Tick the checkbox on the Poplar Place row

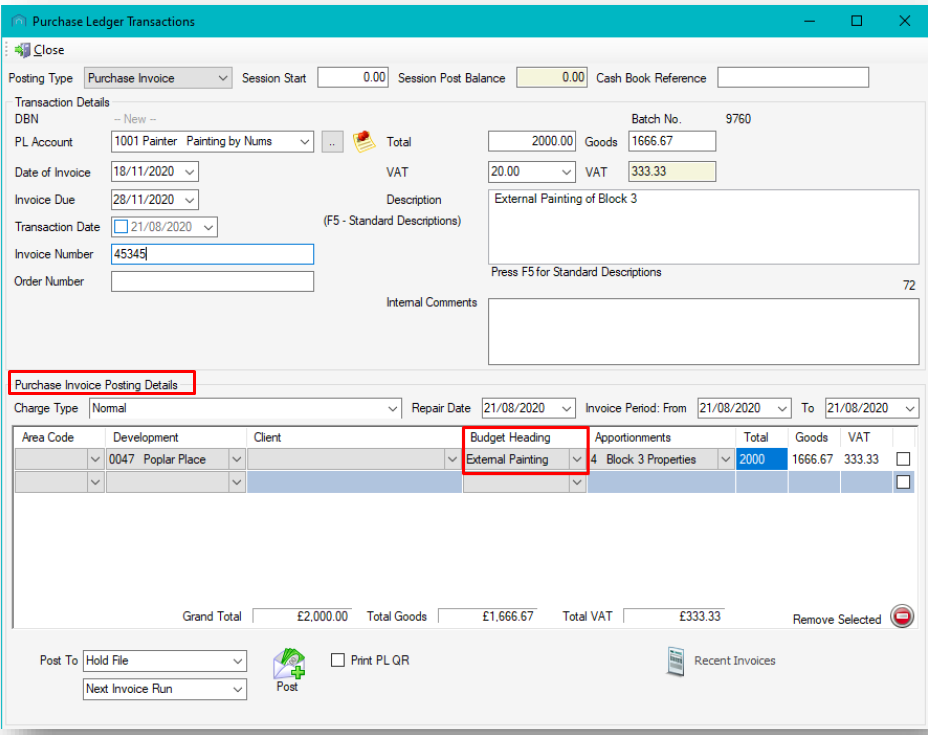pyautogui.click(x=903, y=459)
